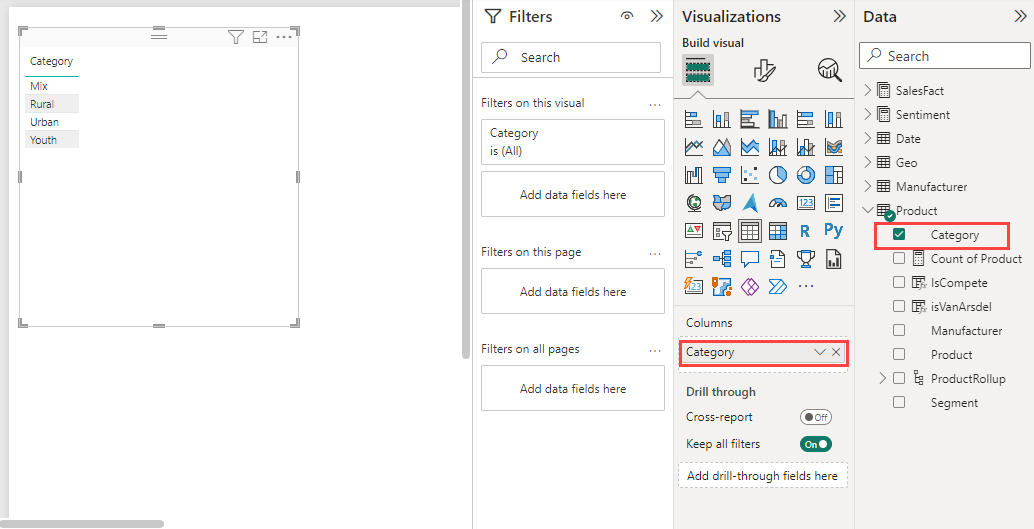Choose the R script visual
The width and height of the screenshot is (1034, 529).
(x=806, y=231)
